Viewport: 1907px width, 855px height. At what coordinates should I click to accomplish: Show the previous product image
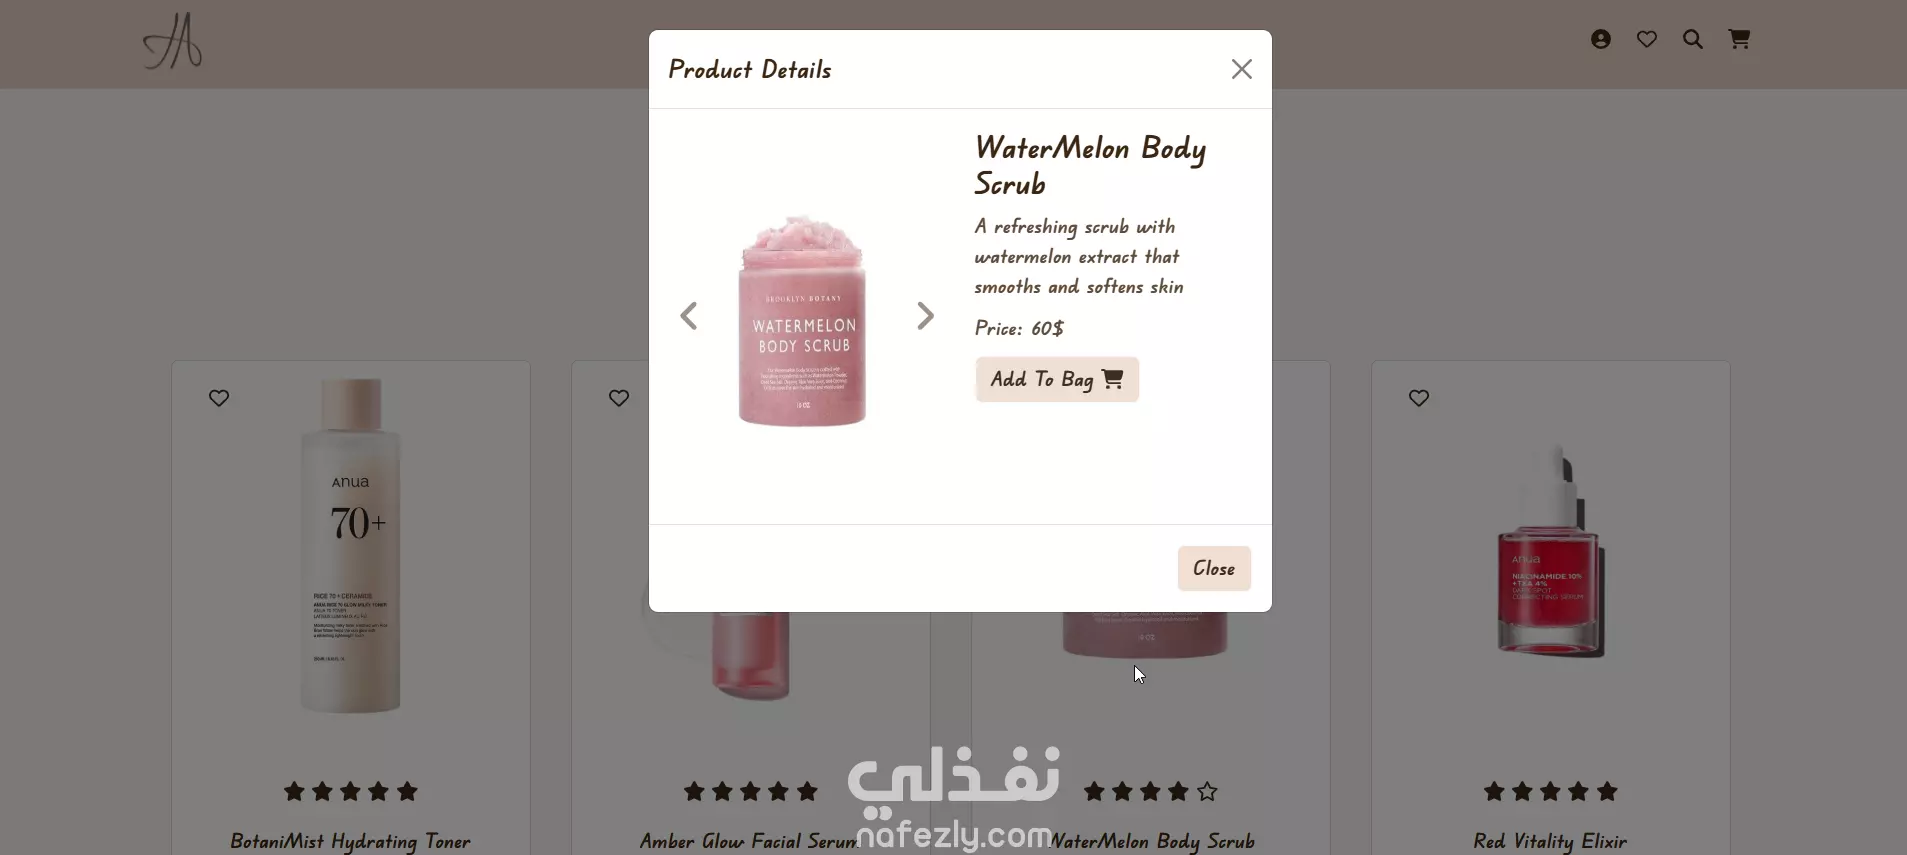point(689,316)
